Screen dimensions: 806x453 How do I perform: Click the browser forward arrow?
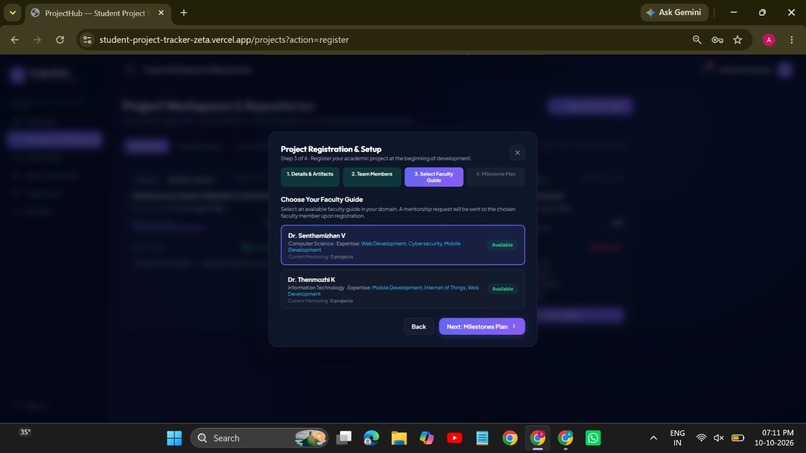point(37,40)
